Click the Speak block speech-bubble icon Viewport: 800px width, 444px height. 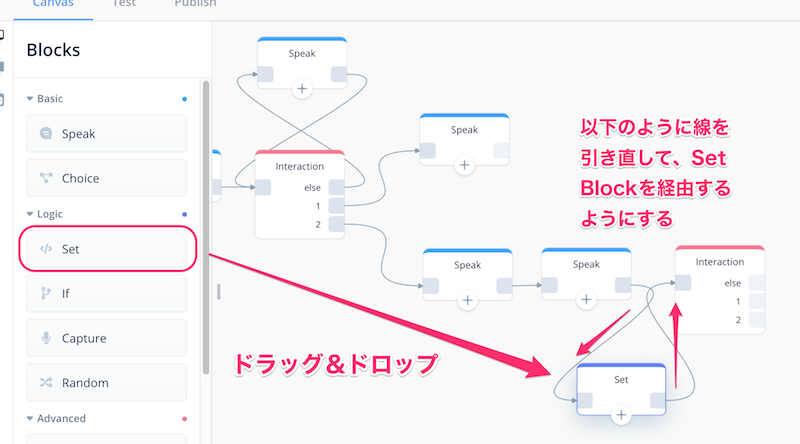[46, 134]
